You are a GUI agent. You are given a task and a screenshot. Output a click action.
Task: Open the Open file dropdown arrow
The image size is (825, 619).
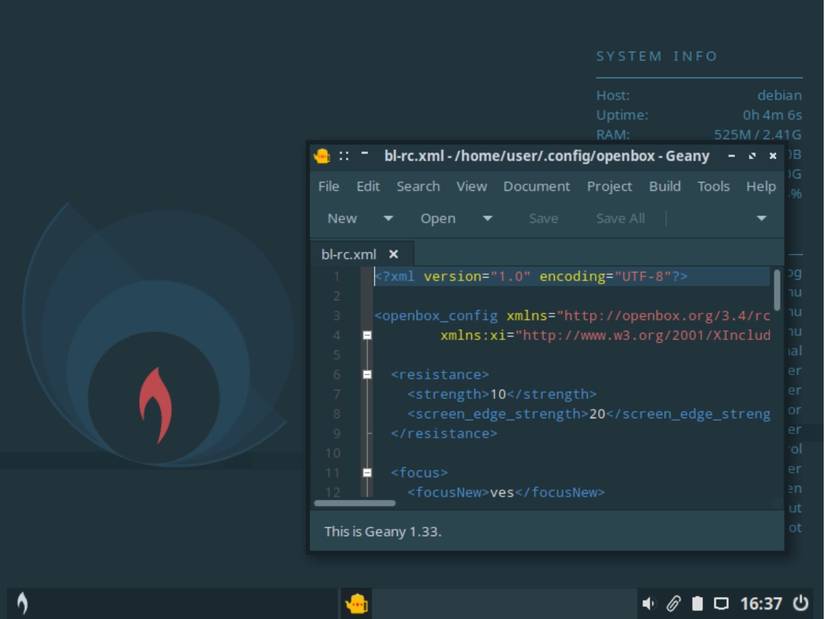[486, 218]
